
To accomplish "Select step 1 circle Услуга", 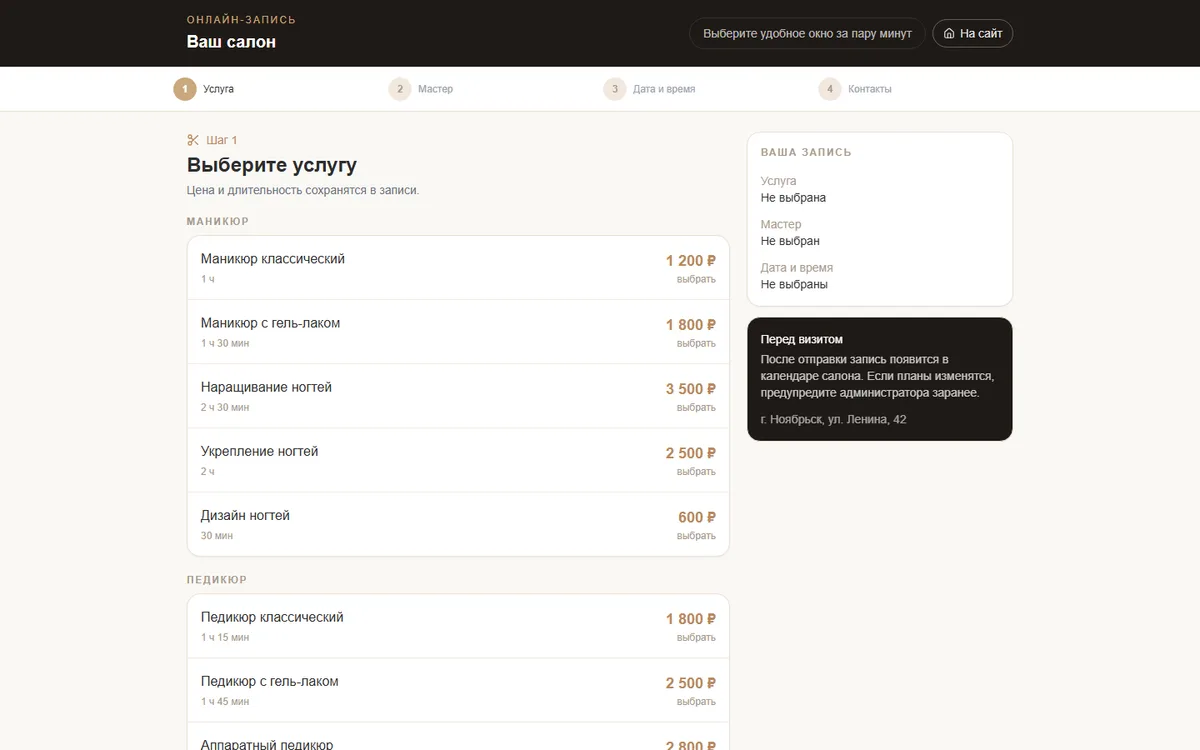I will click(185, 89).
